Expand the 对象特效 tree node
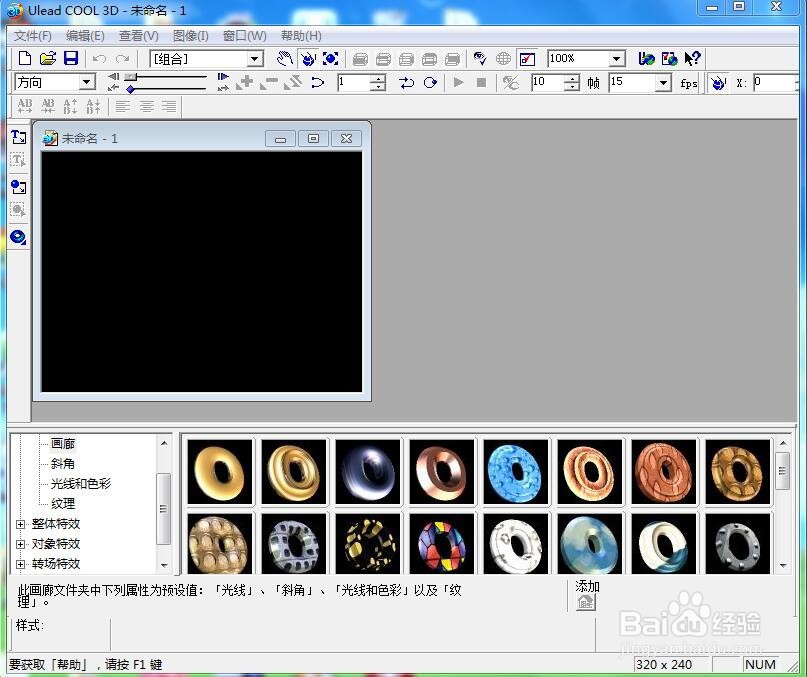This screenshot has width=807, height=677. pyautogui.click(x=21, y=544)
